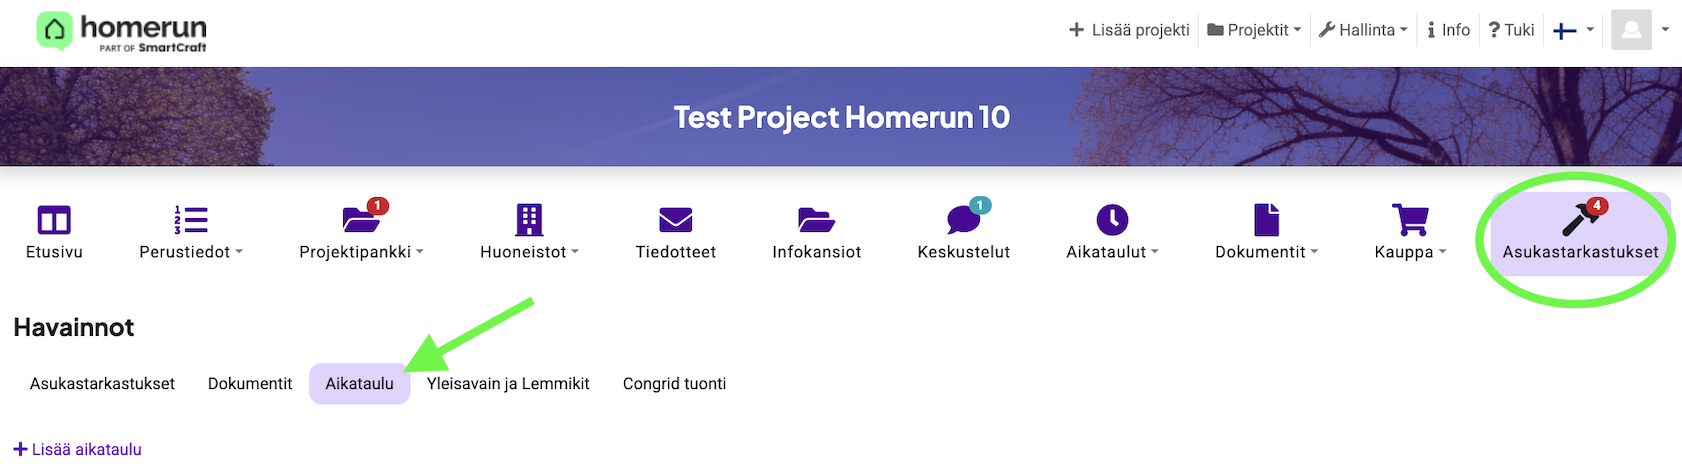Click the Homerun logo

point(122,32)
